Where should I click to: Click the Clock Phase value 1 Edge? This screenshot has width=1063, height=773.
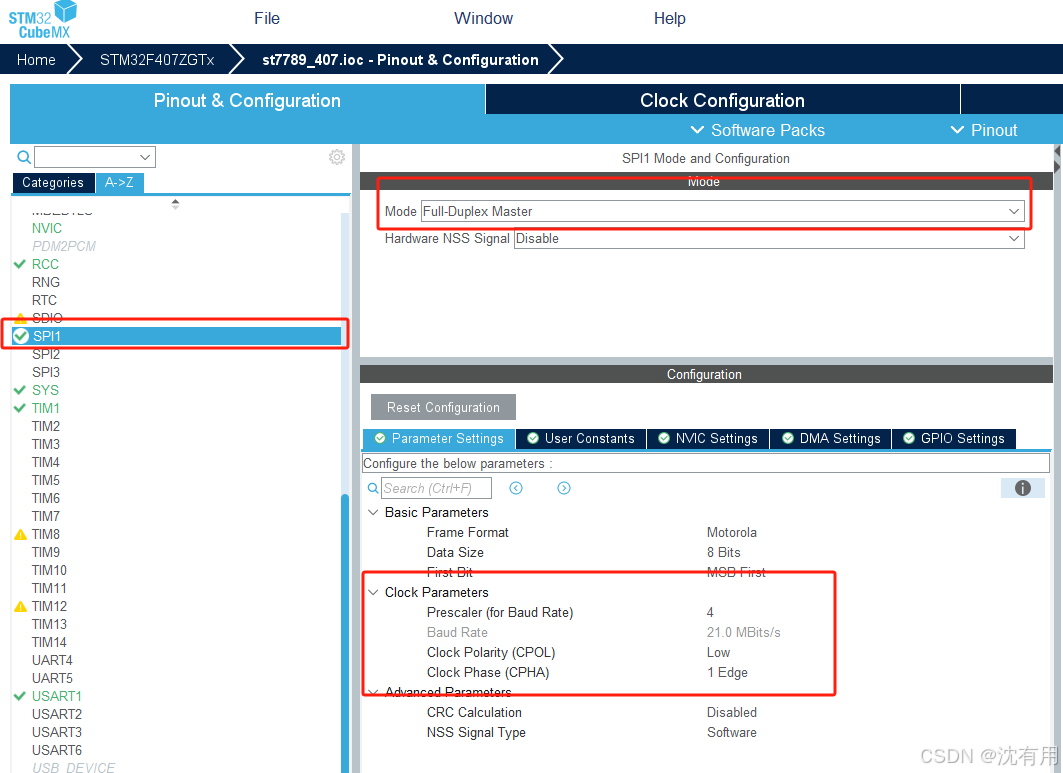[x=727, y=673]
